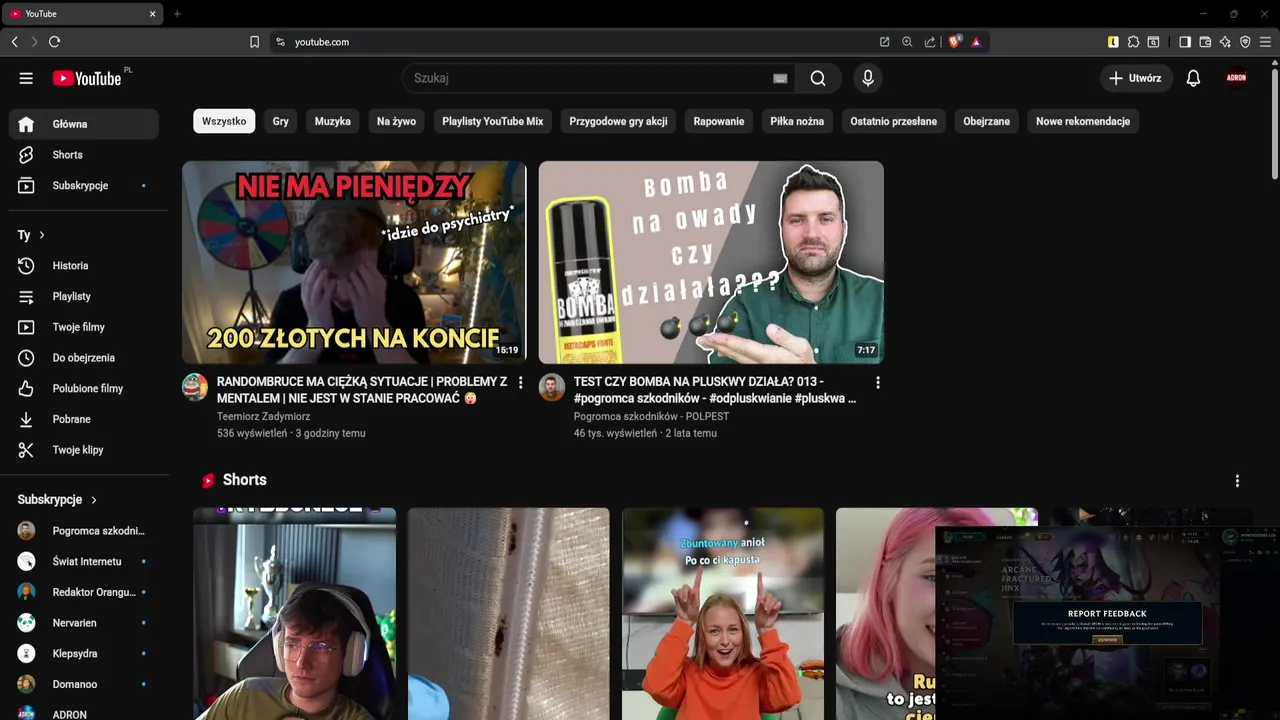Open Świat Internetu subscription

point(84,562)
